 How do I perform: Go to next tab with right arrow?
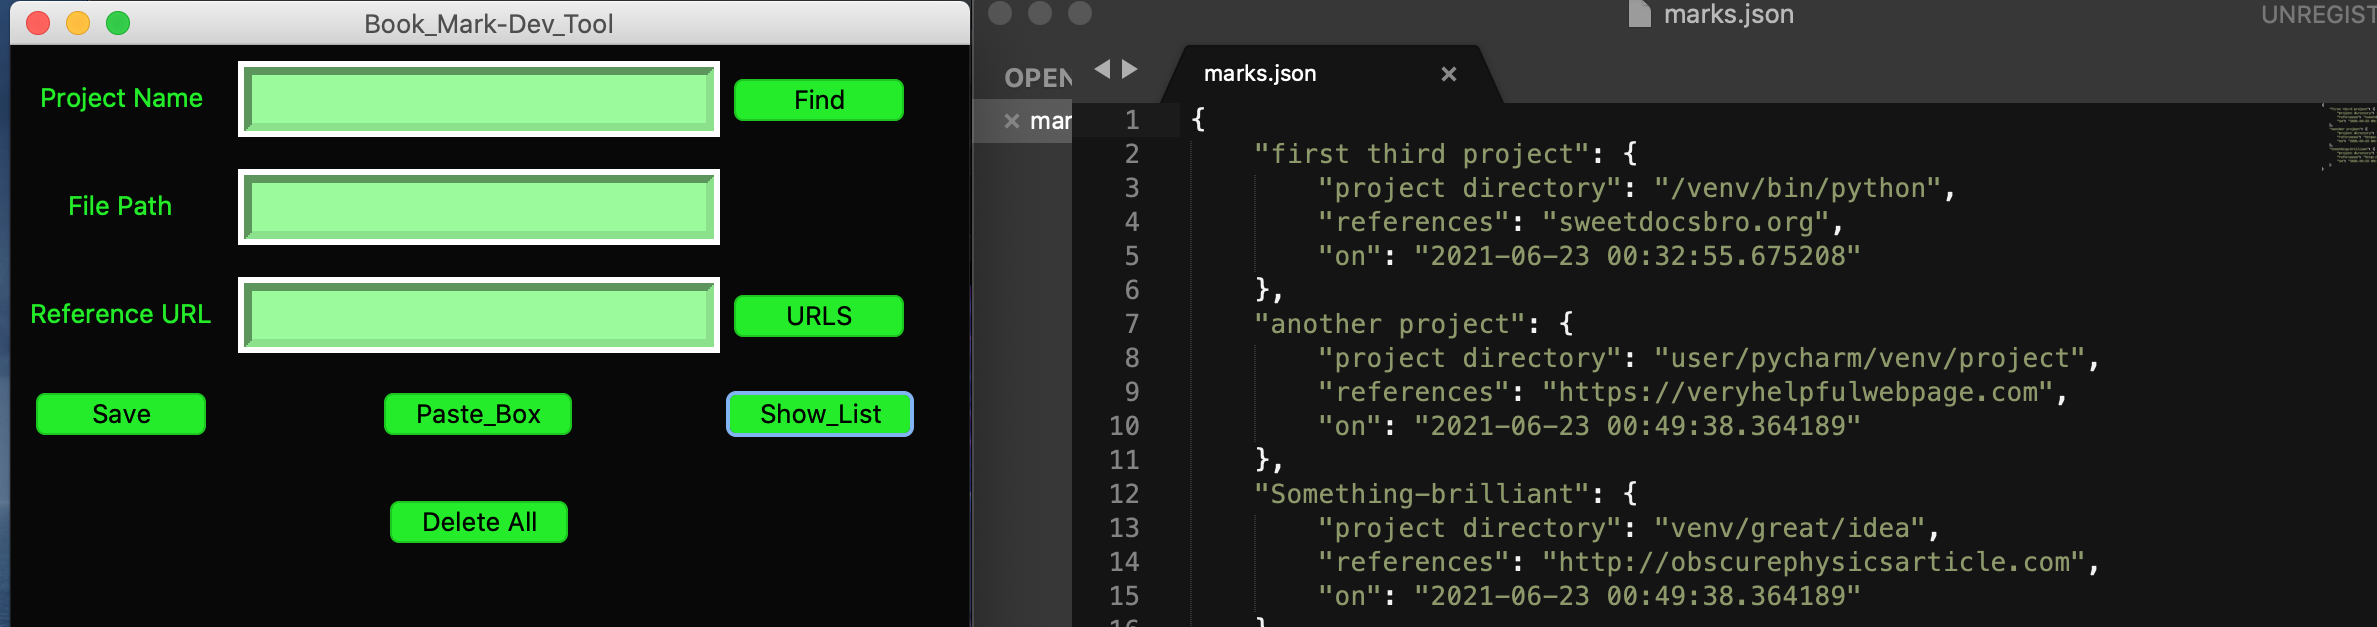(1130, 69)
